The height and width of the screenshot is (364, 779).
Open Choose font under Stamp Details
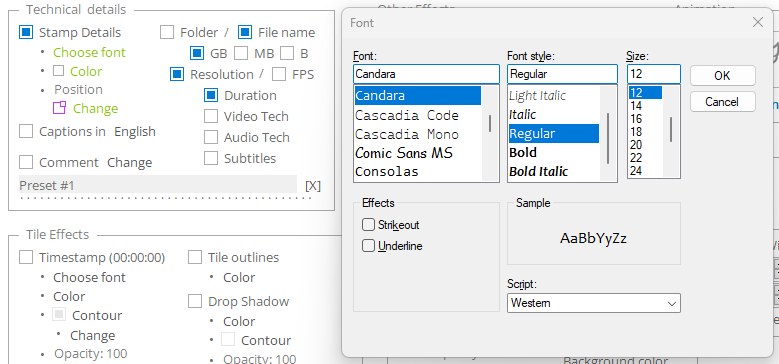tap(89, 52)
